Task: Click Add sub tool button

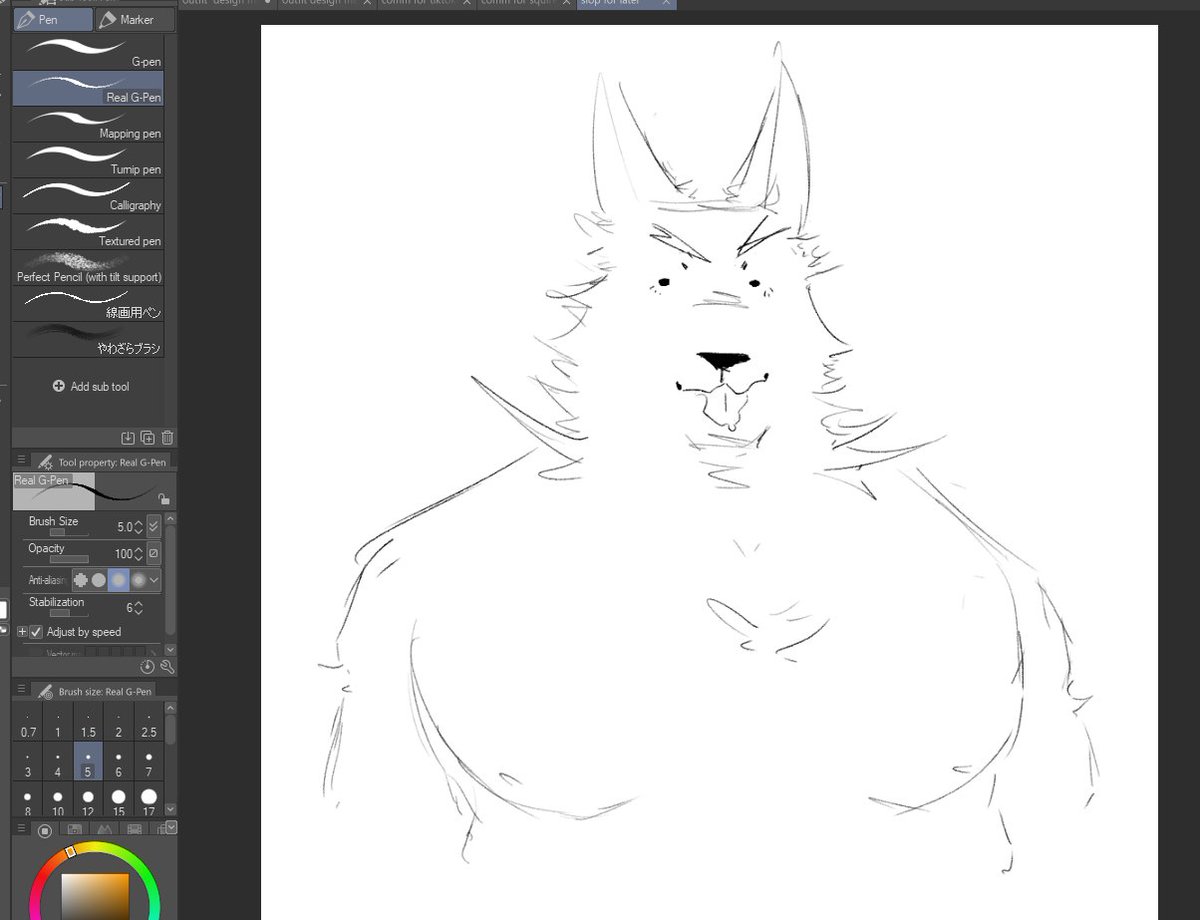Action: [91, 386]
